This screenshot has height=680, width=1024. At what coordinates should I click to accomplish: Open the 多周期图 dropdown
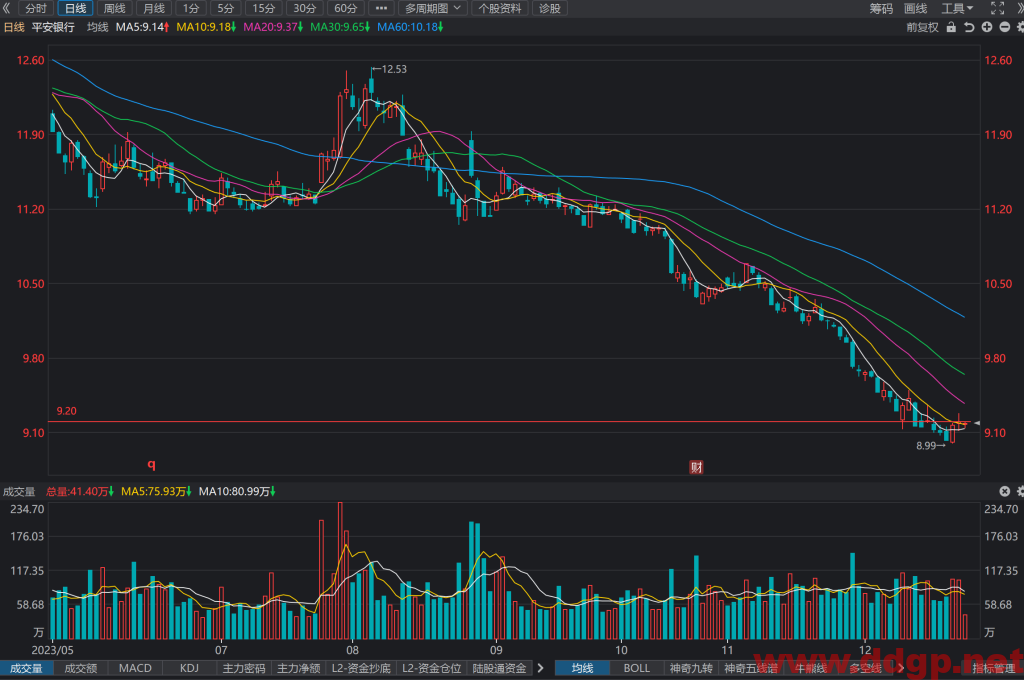coord(432,8)
